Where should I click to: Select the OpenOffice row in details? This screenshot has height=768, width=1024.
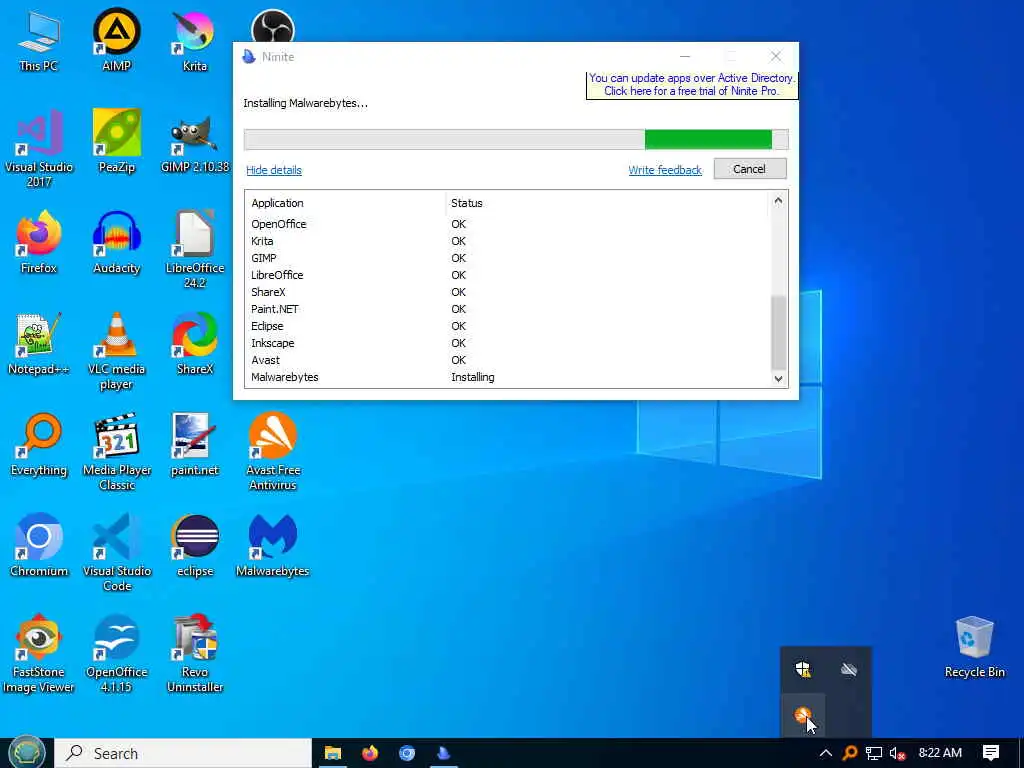[x=508, y=224]
